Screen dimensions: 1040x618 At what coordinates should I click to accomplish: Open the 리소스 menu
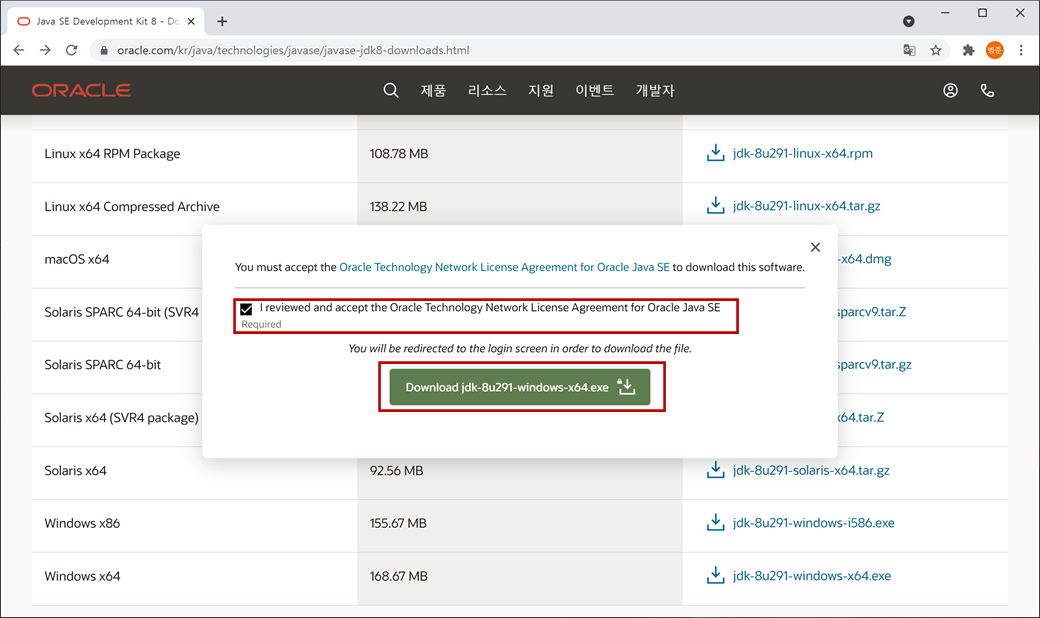pos(487,90)
